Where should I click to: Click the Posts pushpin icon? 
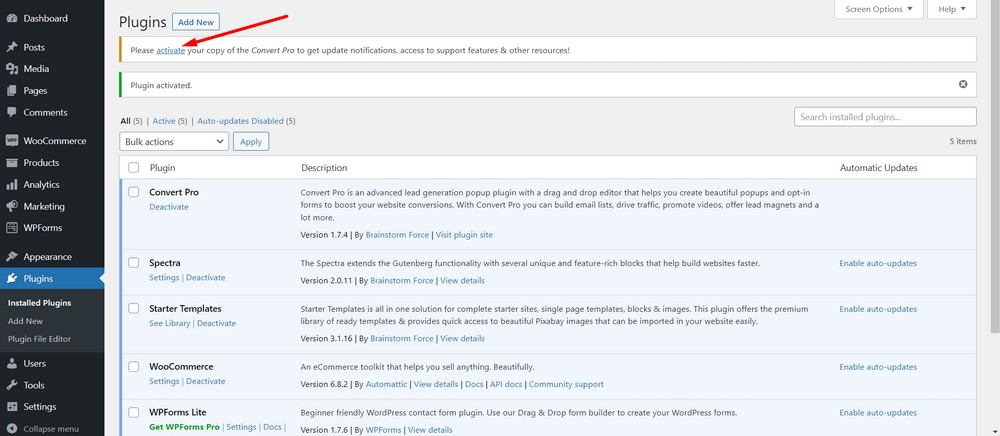tap(11, 47)
